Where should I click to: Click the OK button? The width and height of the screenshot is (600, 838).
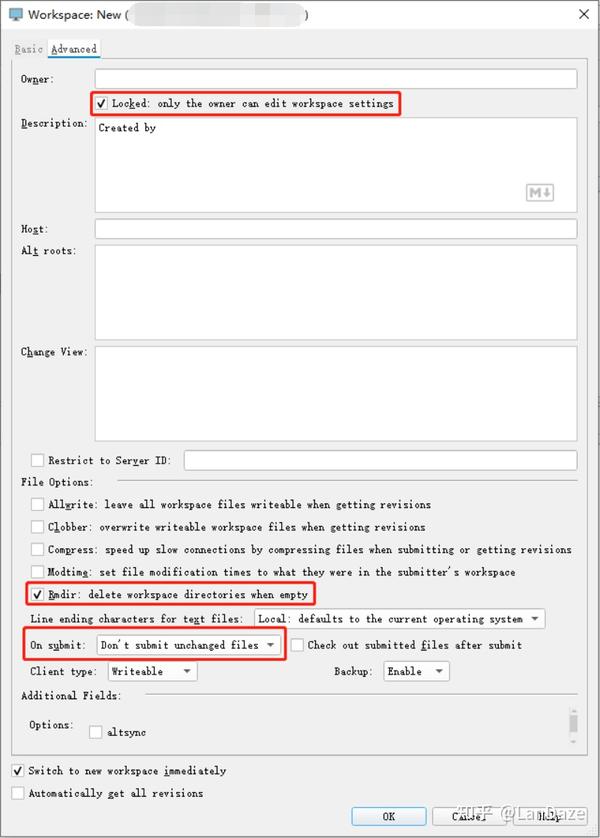(x=389, y=816)
